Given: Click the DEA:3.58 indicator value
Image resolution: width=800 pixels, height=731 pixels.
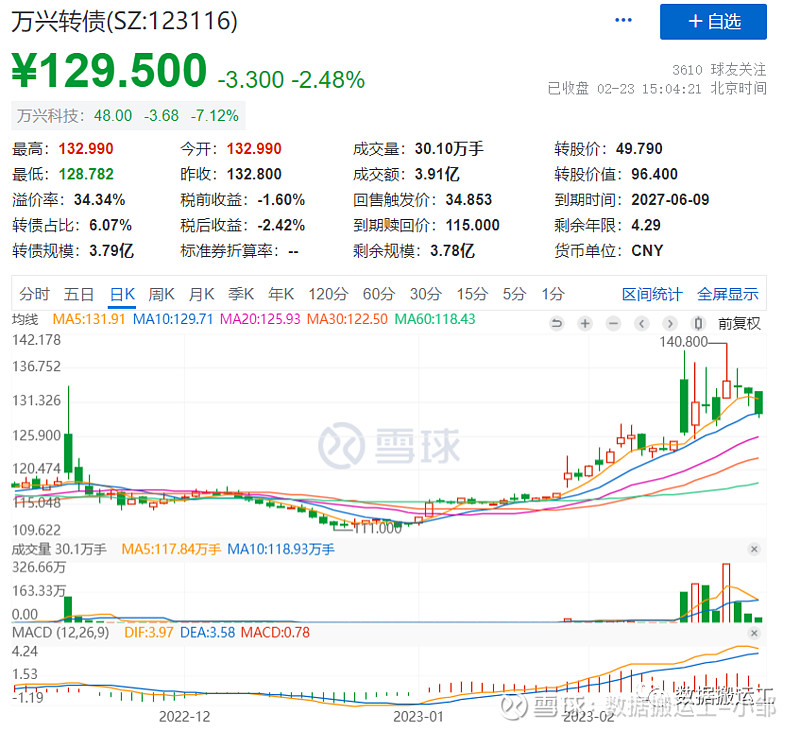Looking at the screenshot, I should point(208,633).
